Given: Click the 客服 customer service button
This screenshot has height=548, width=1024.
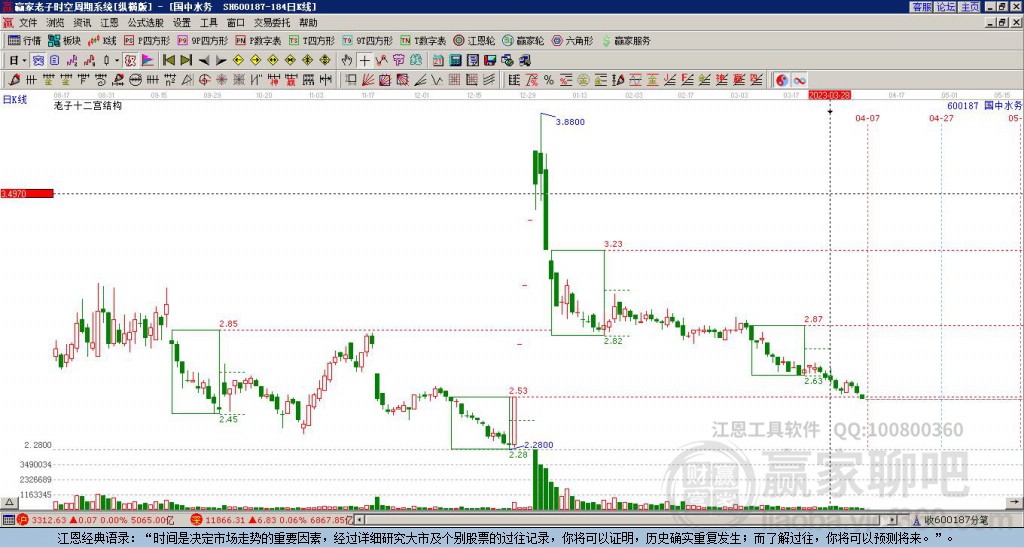Looking at the screenshot, I should click(921, 7).
